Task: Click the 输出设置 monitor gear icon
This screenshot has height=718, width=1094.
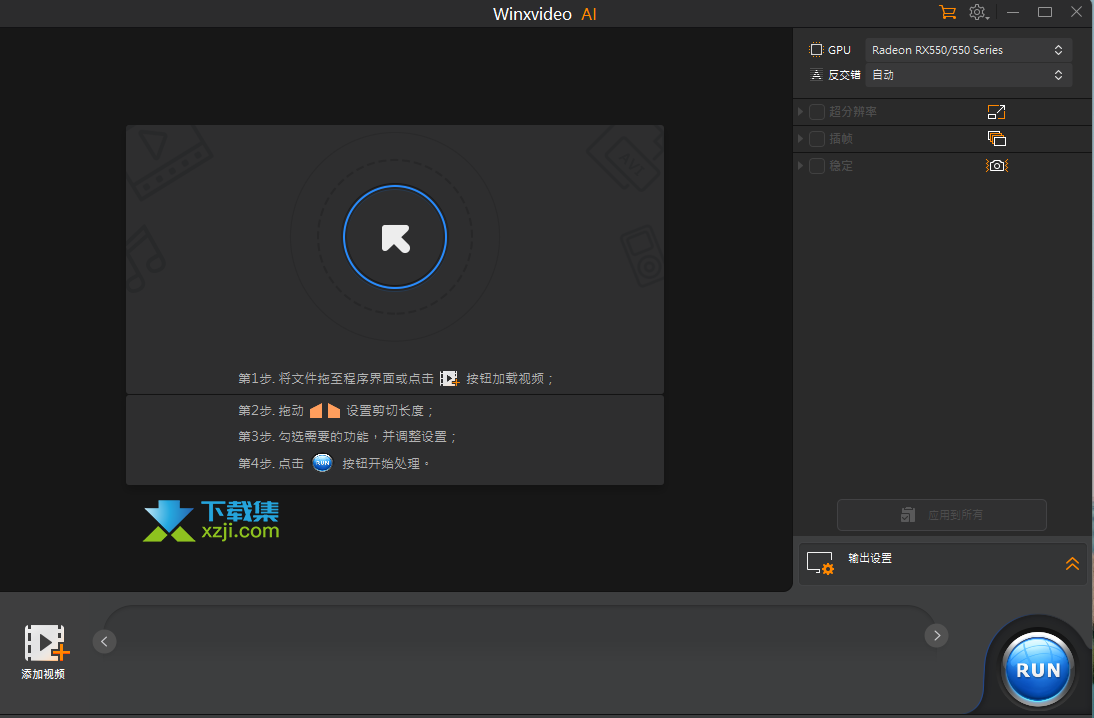Action: (x=820, y=563)
